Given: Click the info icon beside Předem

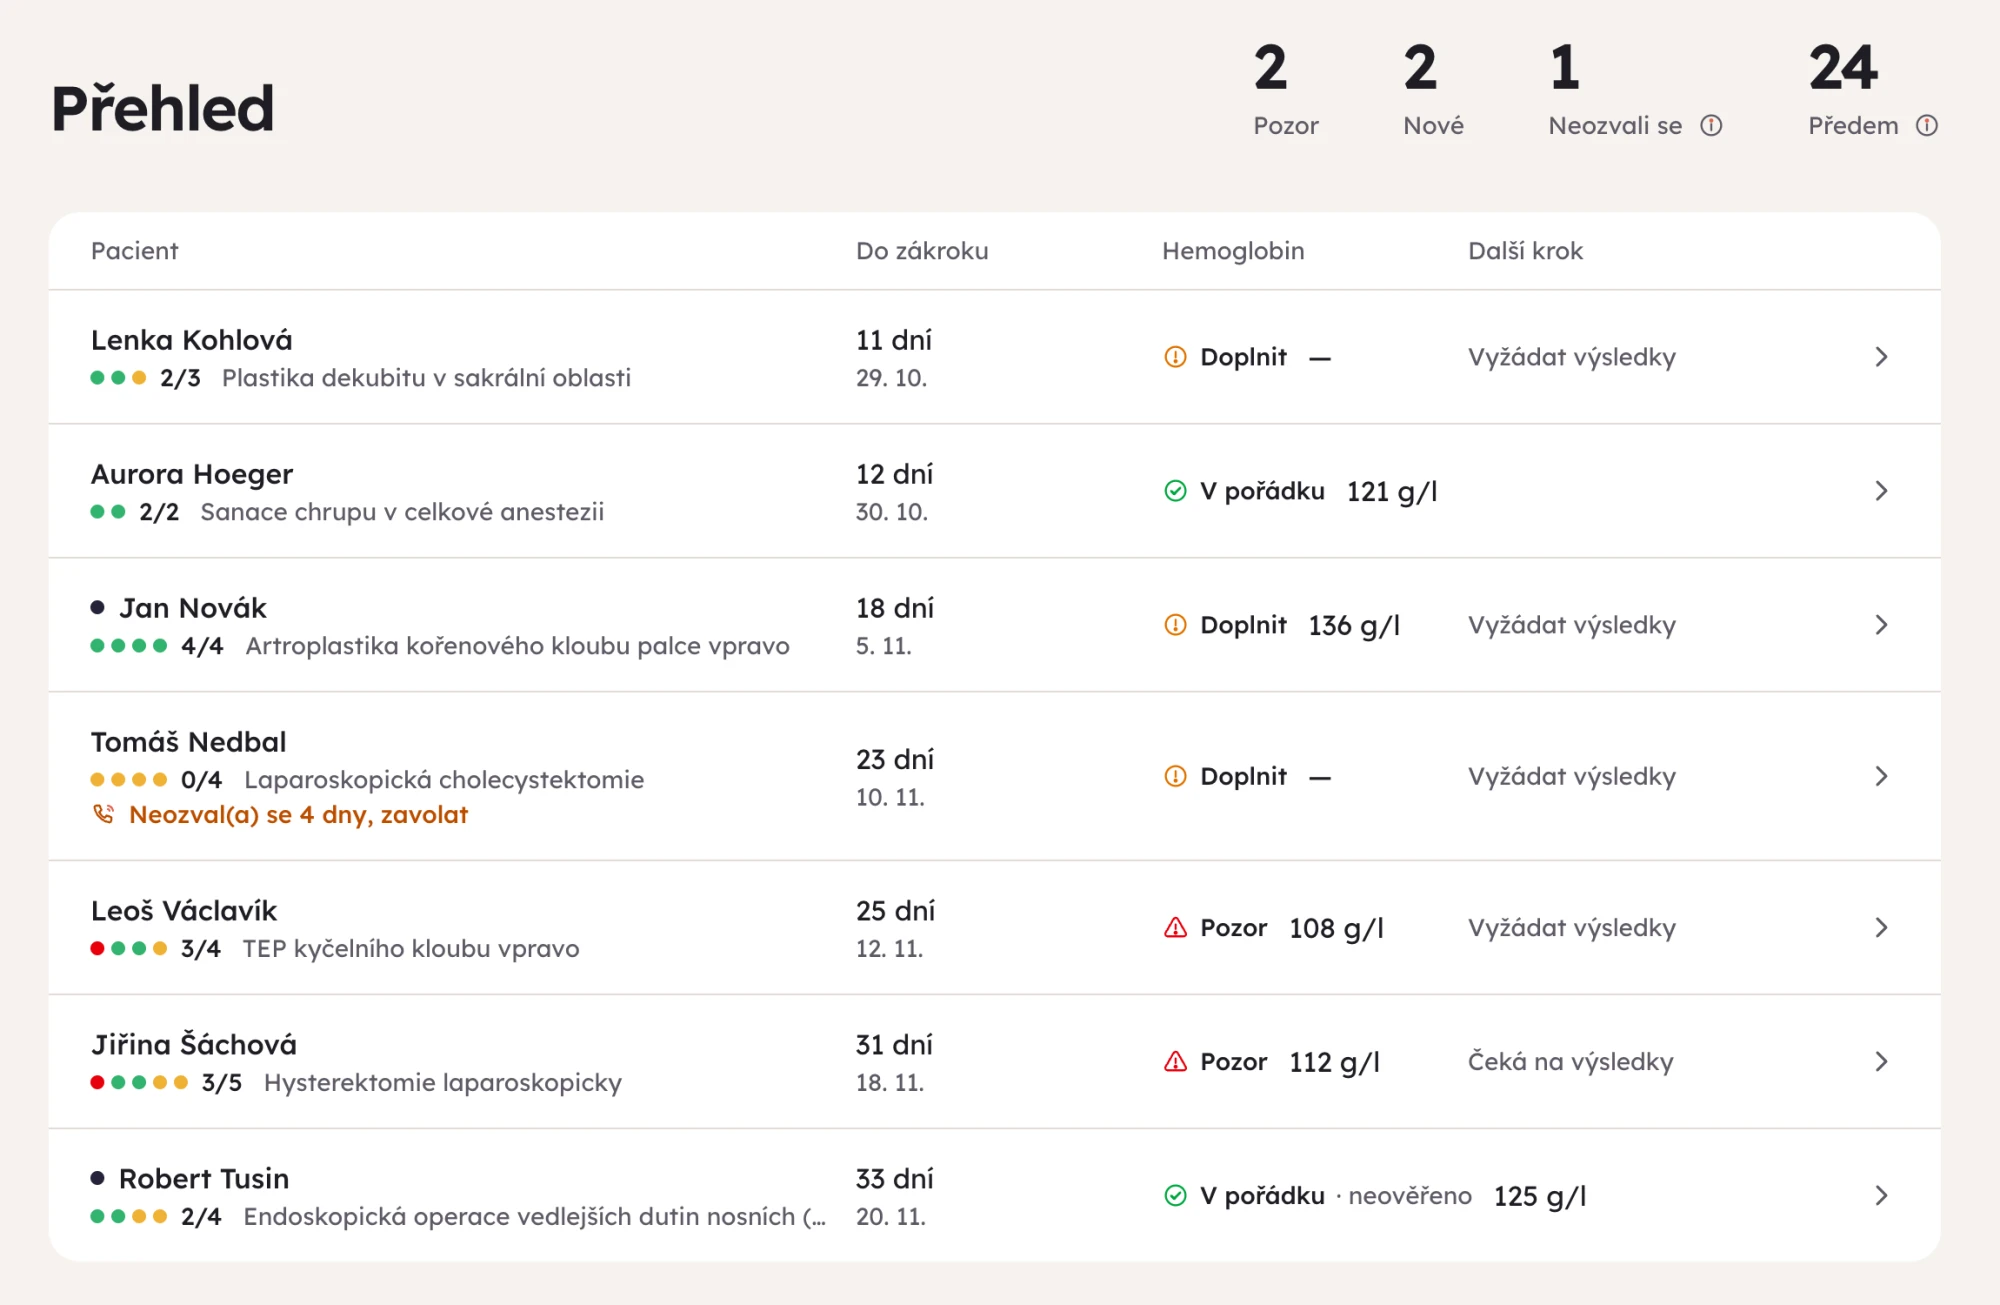Looking at the screenshot, I should 1927,125.
